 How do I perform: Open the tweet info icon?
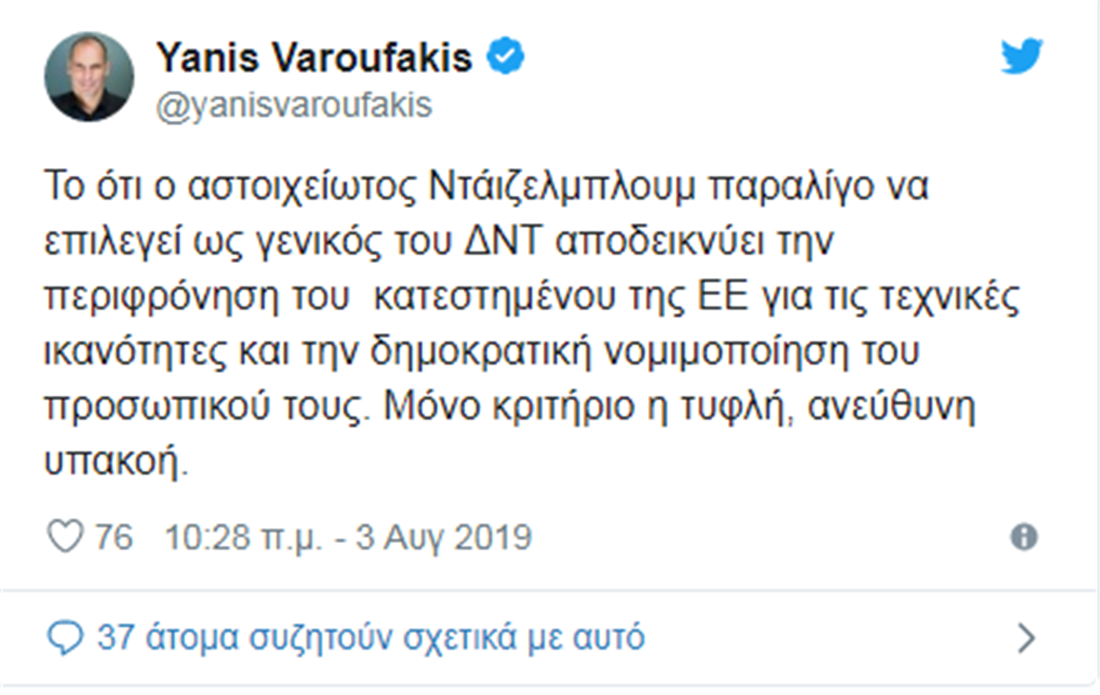[1023, 537]
